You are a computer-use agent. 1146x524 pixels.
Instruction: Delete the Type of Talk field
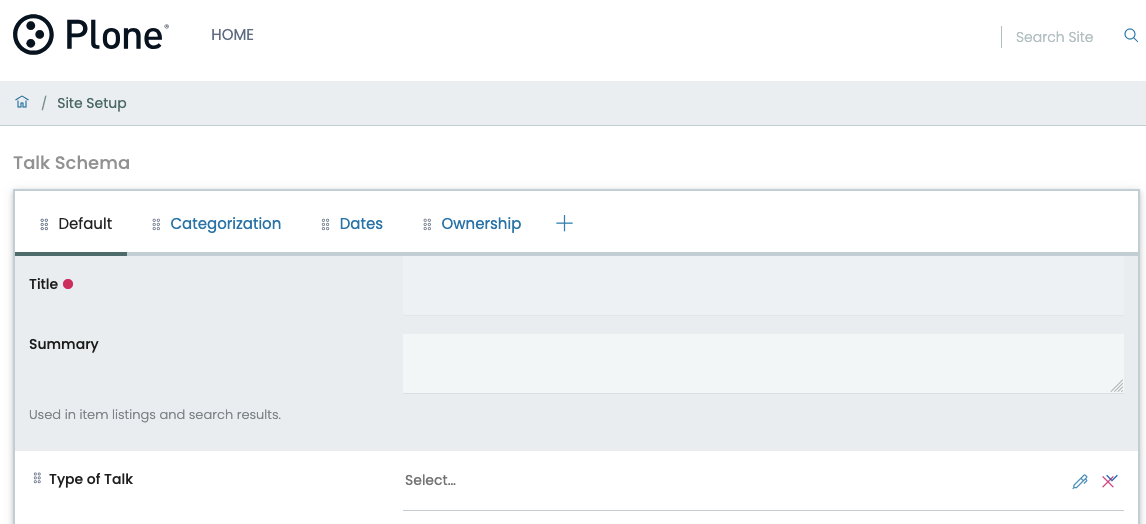(1109, 481)
